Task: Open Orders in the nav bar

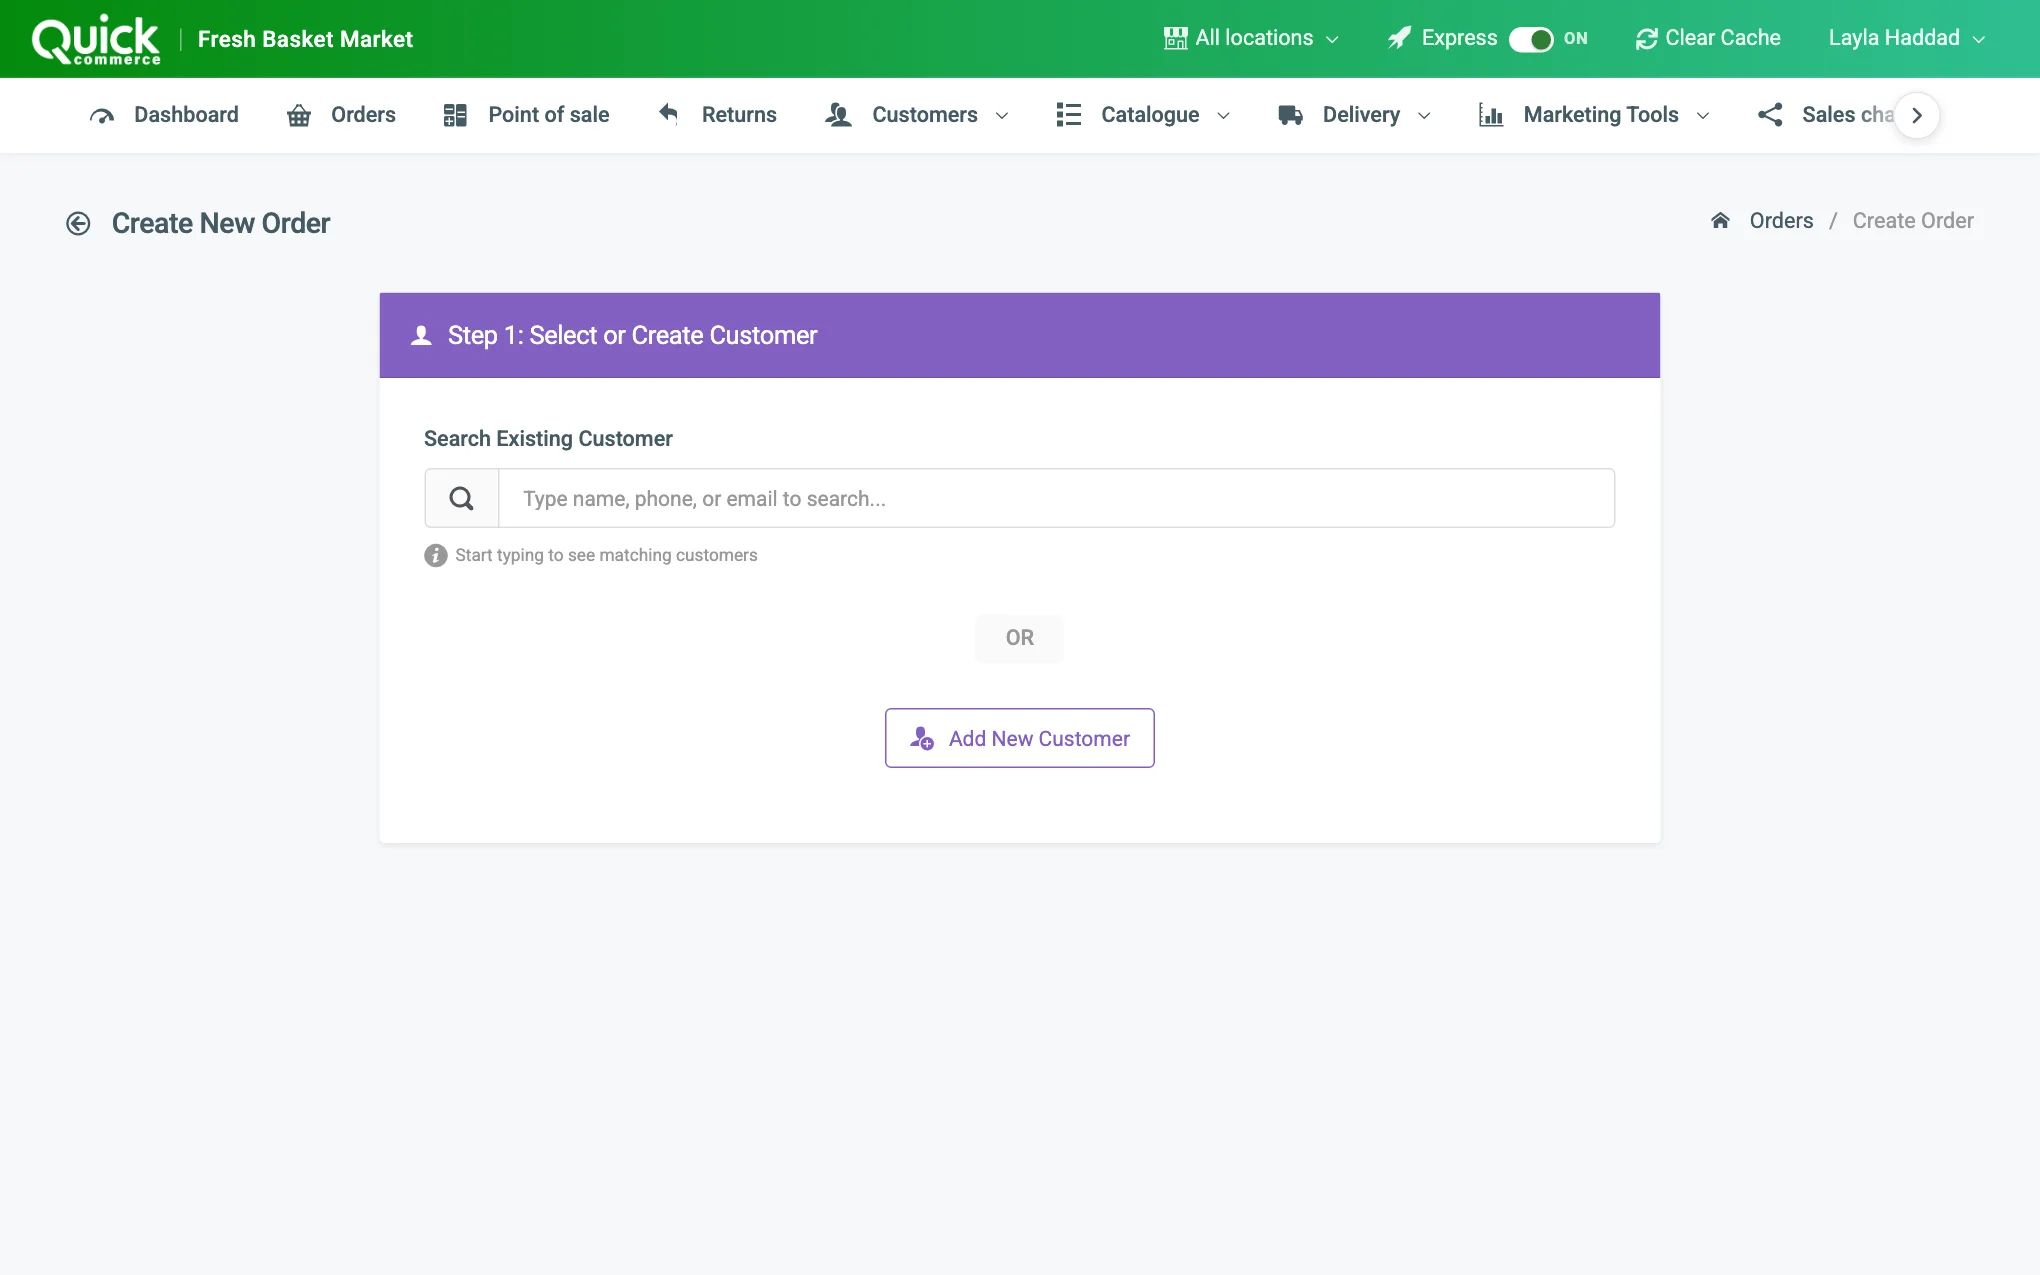Action: click(341, 115)
